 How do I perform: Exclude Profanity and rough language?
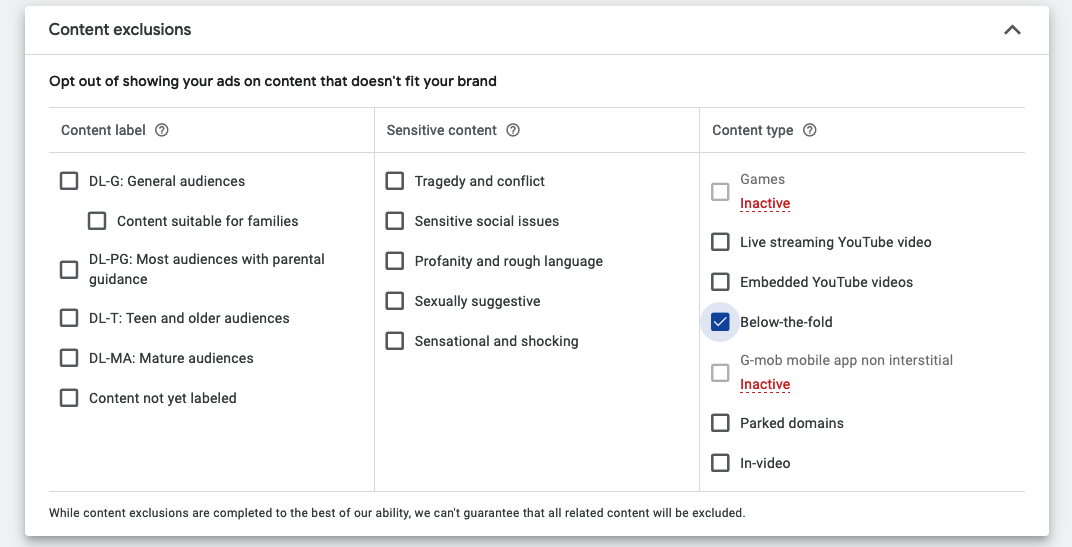(x=394, y=261)
